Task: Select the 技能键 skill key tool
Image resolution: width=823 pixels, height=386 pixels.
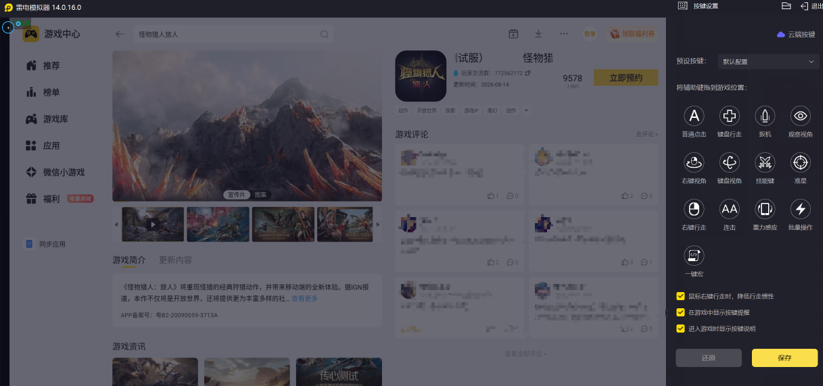Action: [765, 162]
